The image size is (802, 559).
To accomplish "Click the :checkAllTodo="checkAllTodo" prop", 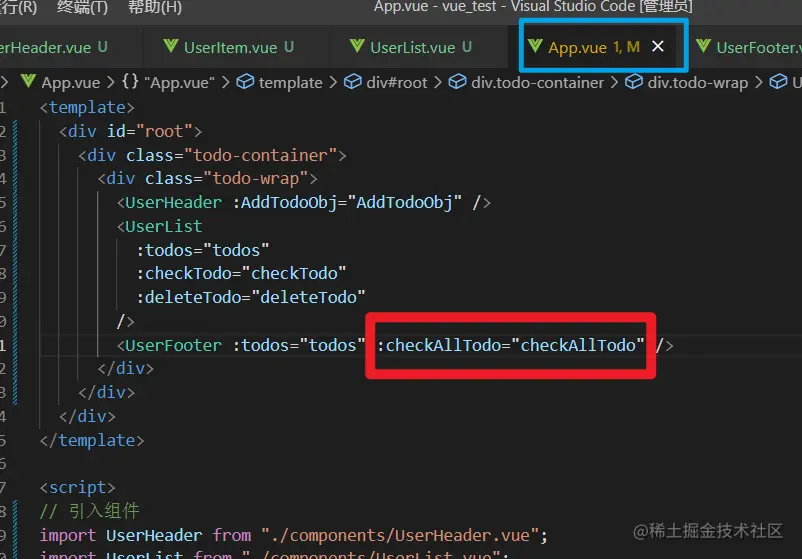I will coord(510,346).
